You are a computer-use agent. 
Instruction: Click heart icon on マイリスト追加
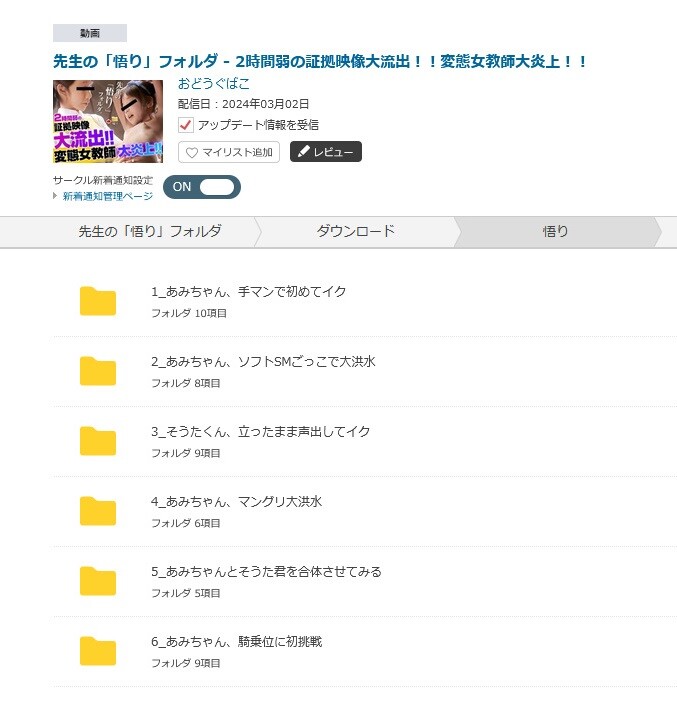click(x=192, y=152)
